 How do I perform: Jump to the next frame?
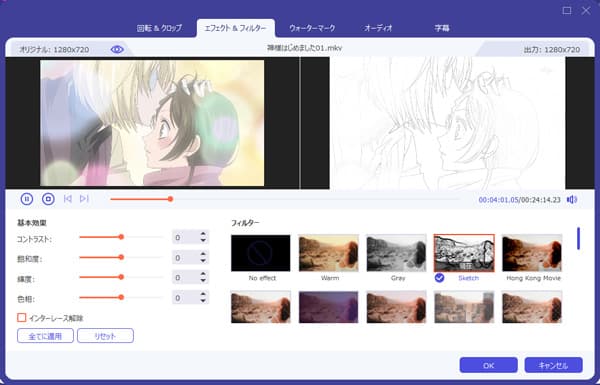[84, 199]
